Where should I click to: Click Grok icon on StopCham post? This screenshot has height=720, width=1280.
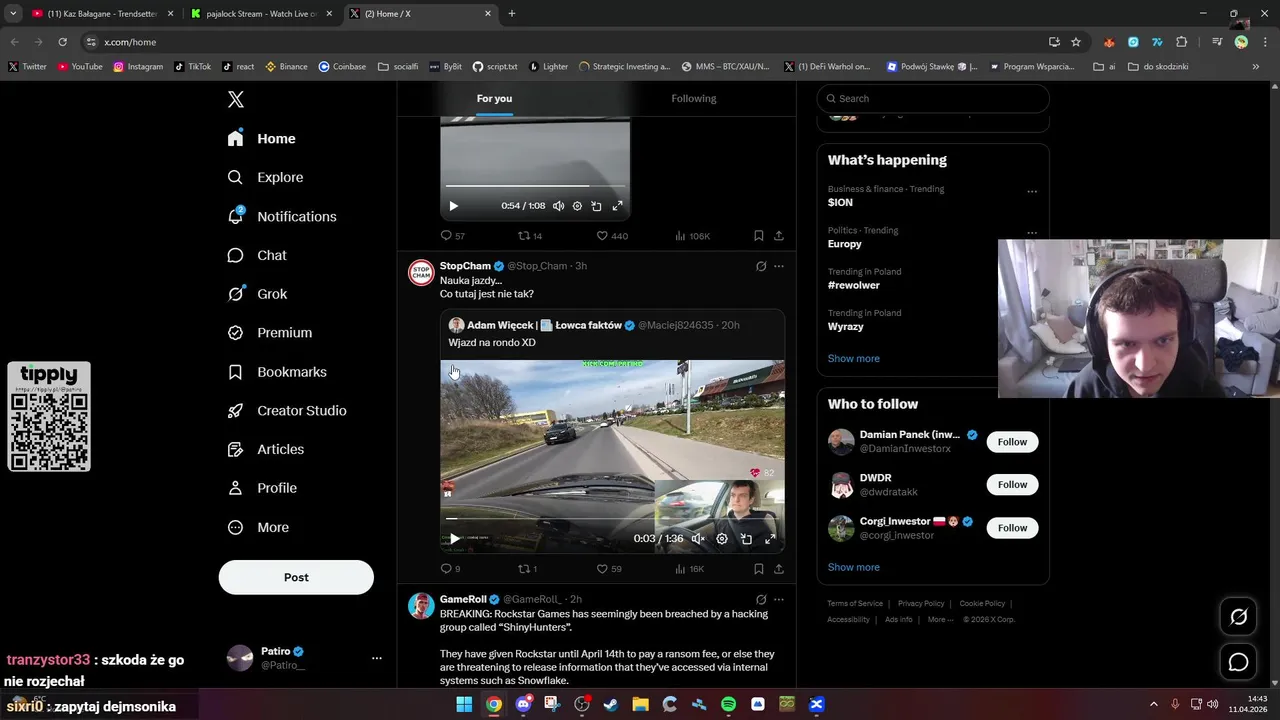click(x=761, y=266)
